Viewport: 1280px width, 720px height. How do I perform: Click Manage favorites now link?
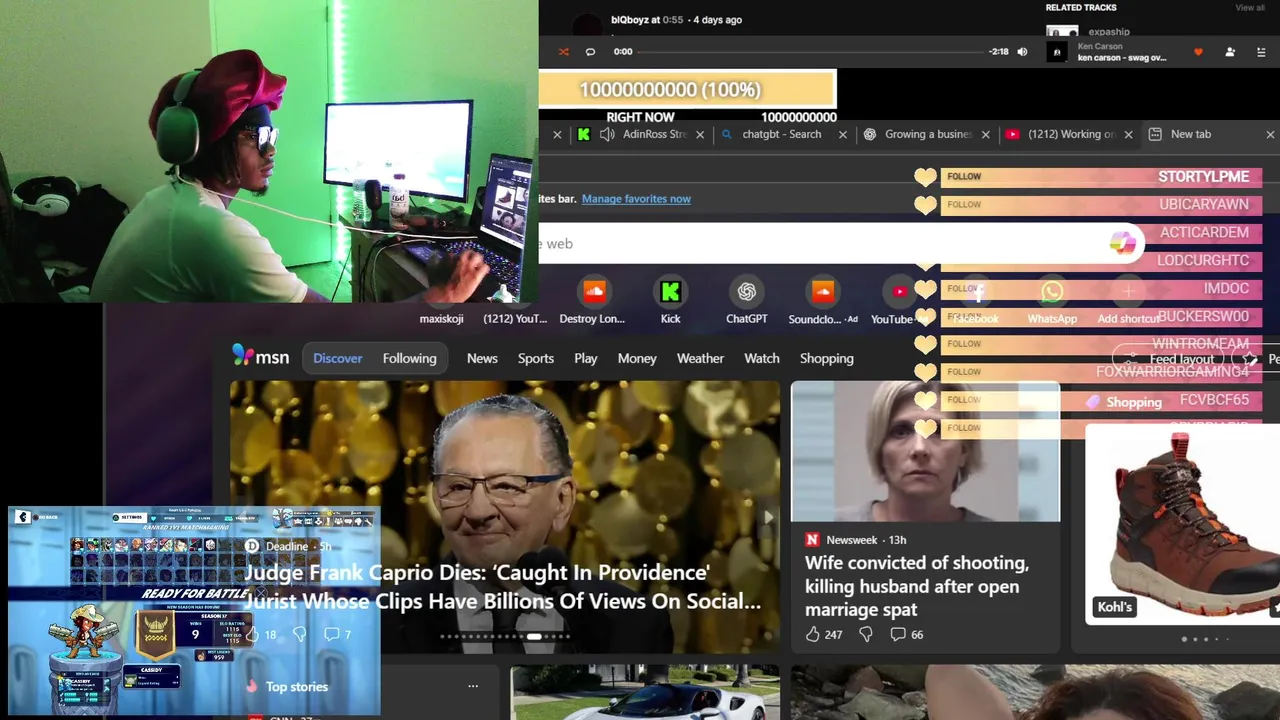coord(636,199)
